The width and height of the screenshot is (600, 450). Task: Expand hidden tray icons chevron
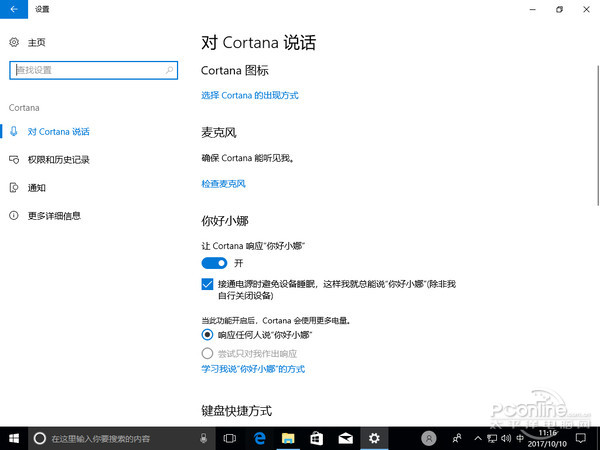[x=478, y=439]
